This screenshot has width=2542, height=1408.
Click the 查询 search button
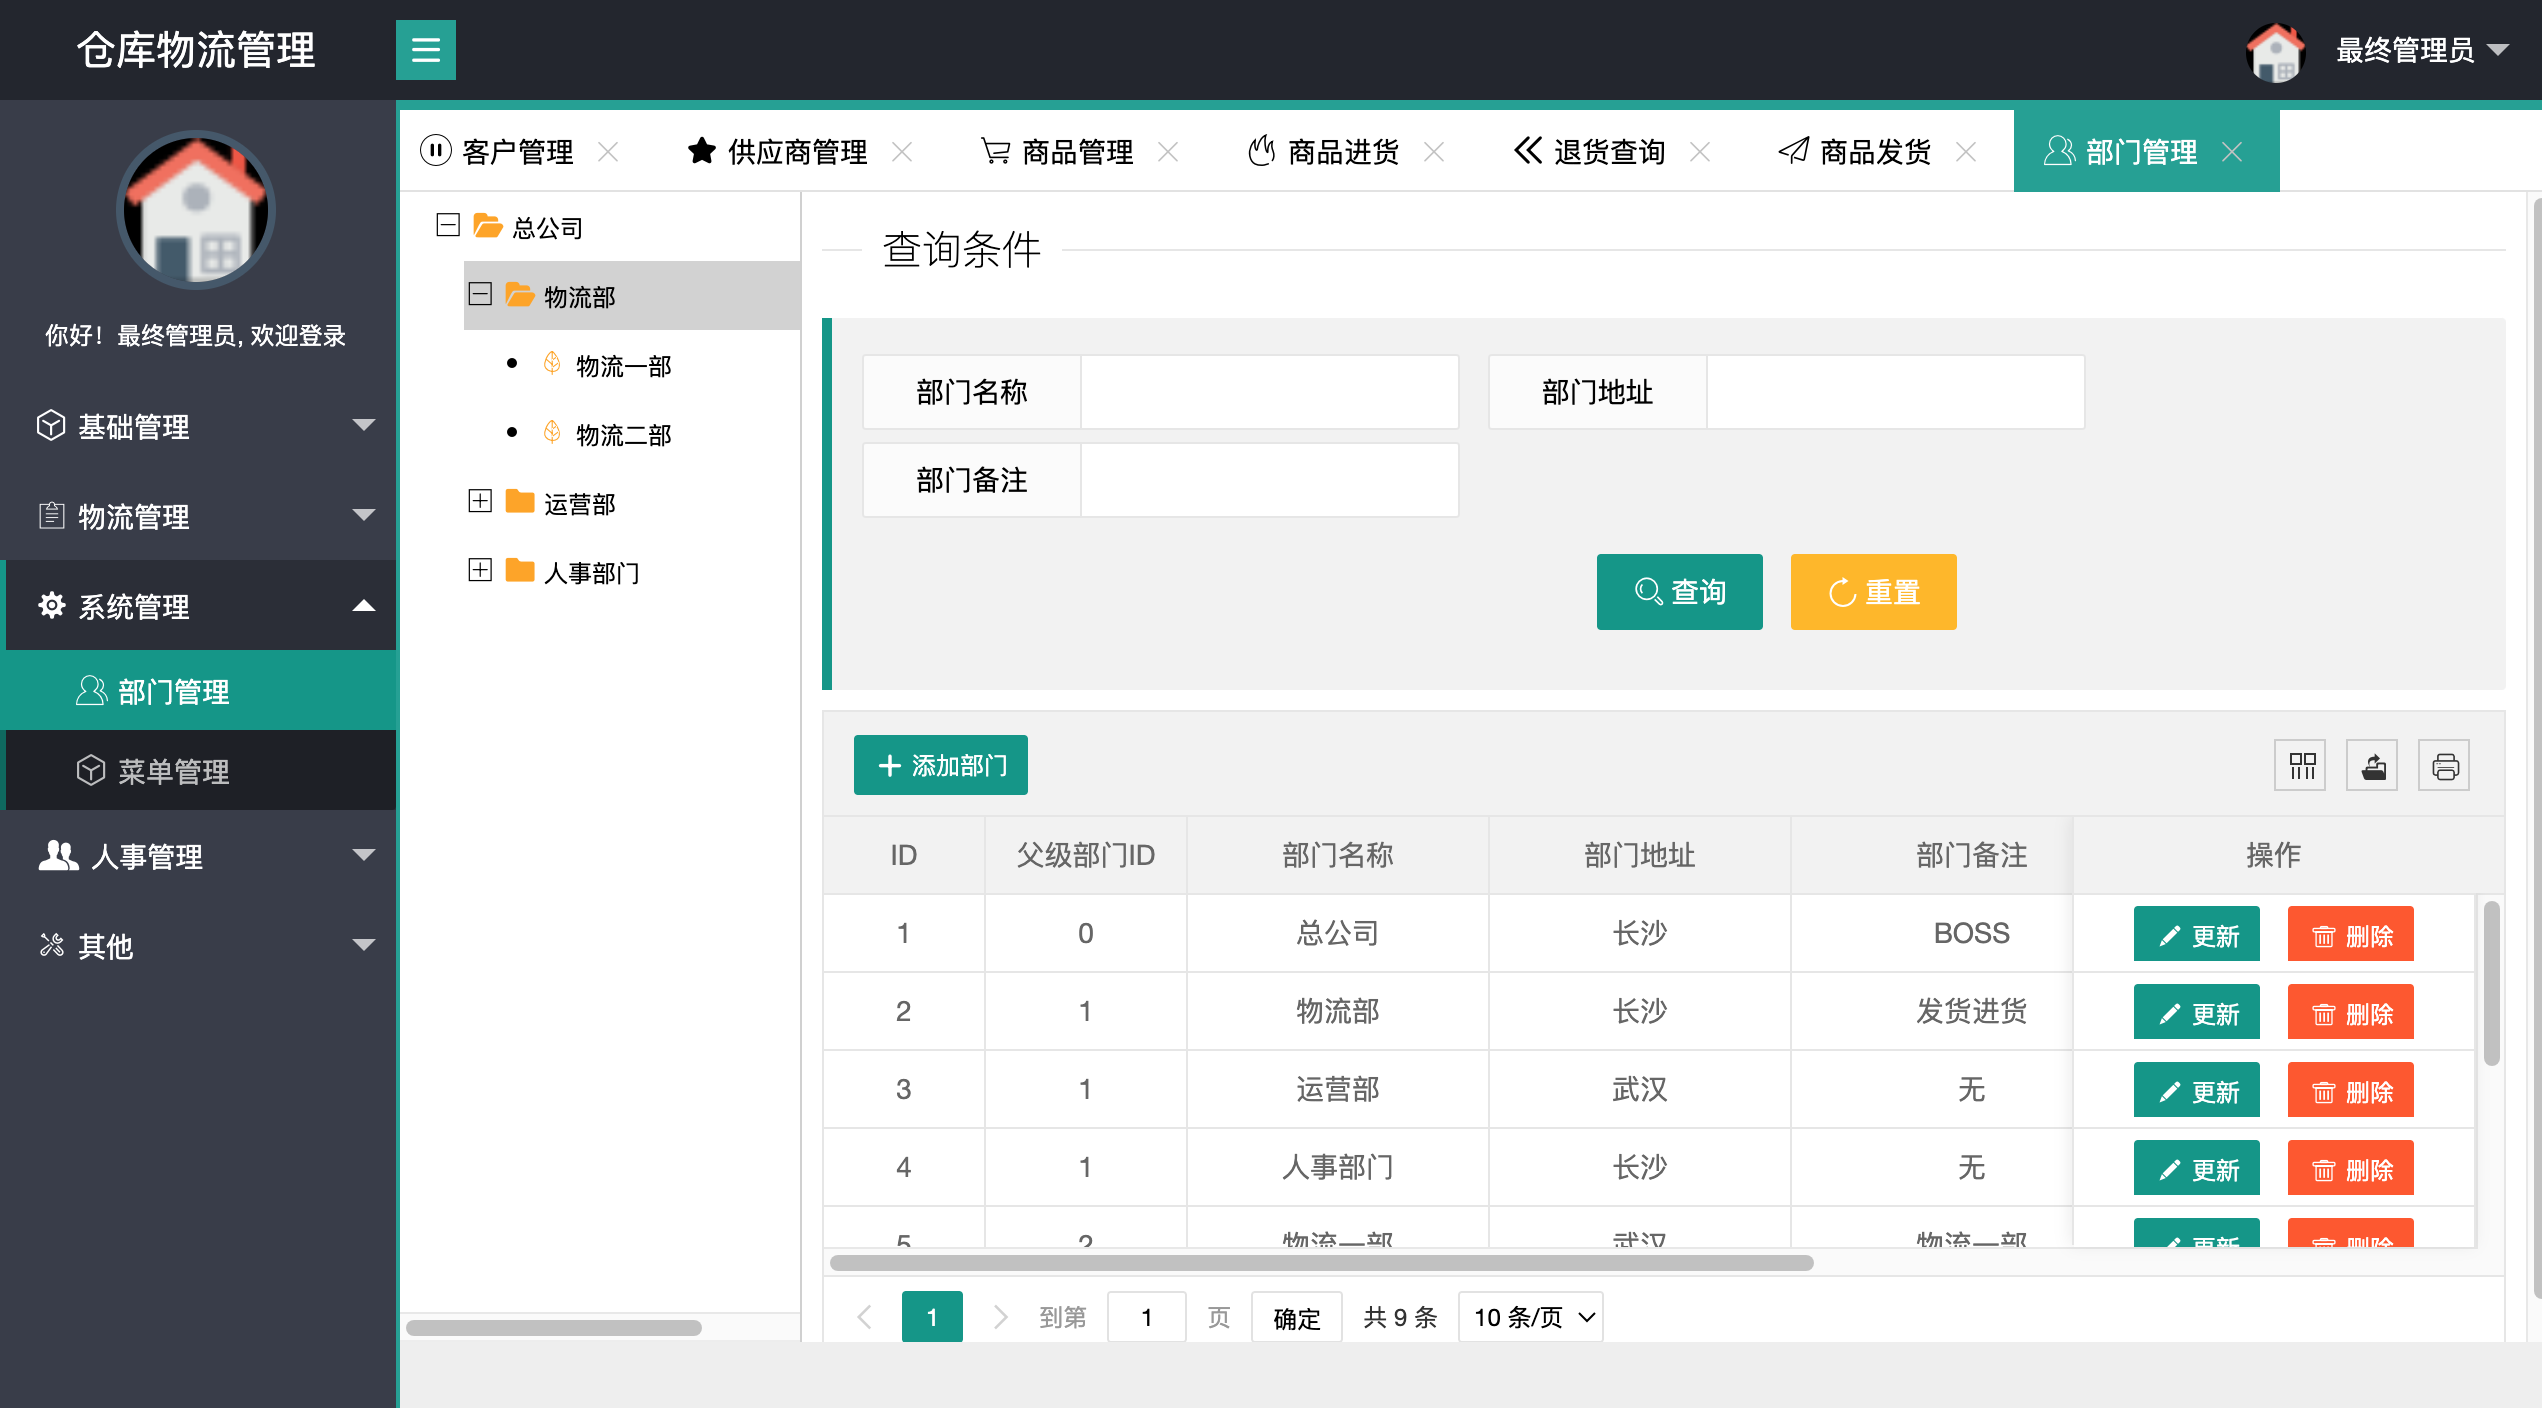pyautogui.click(x=1680, y=592)
